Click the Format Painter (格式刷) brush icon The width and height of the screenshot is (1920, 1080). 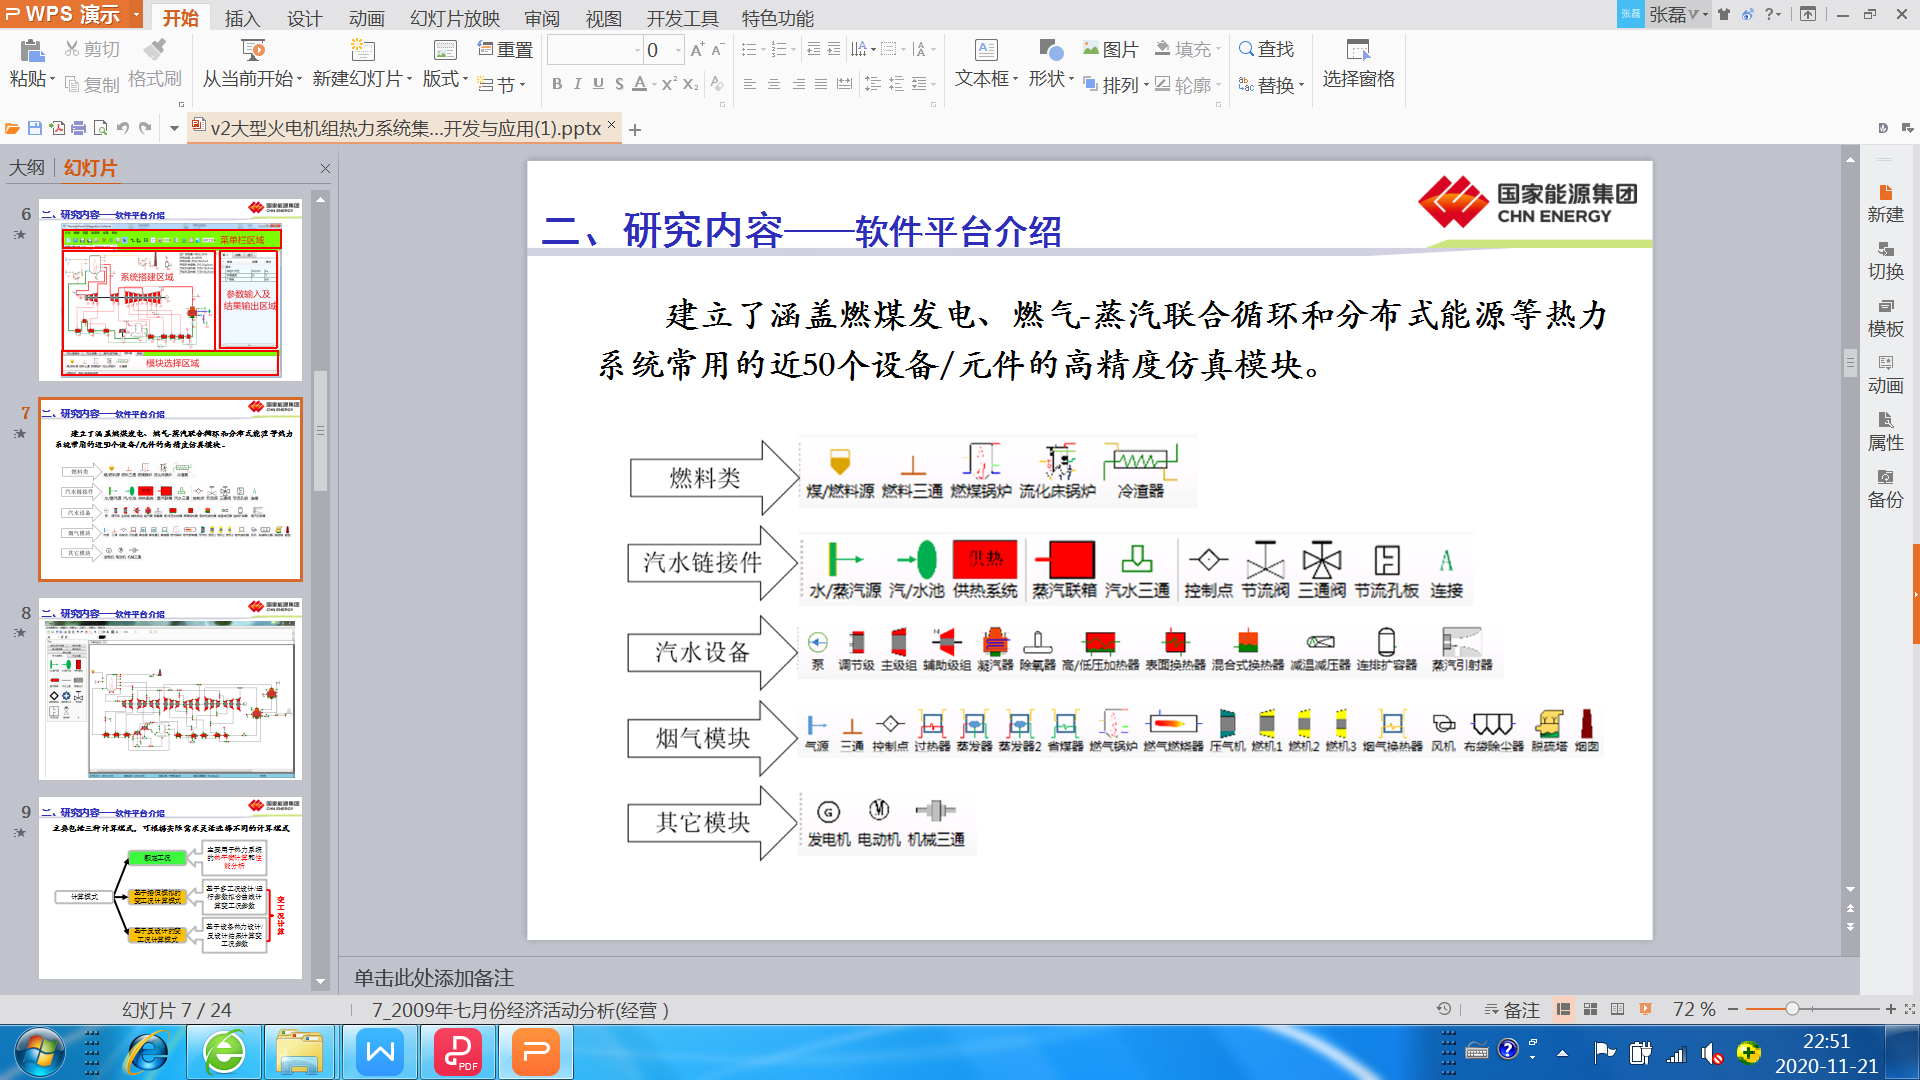(155, 49)
